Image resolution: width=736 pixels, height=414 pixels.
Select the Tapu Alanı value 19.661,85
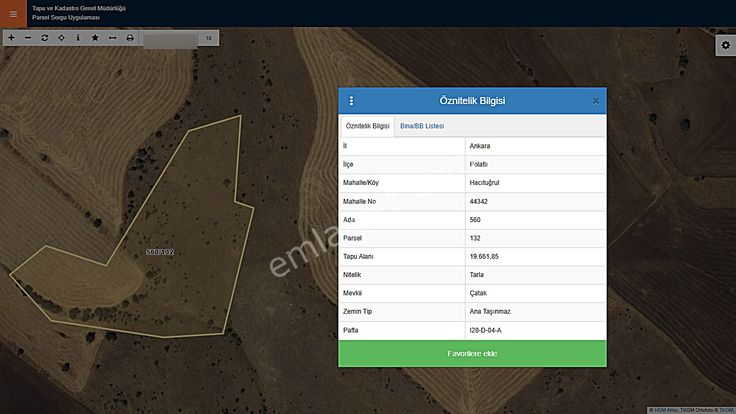[484, 256]
